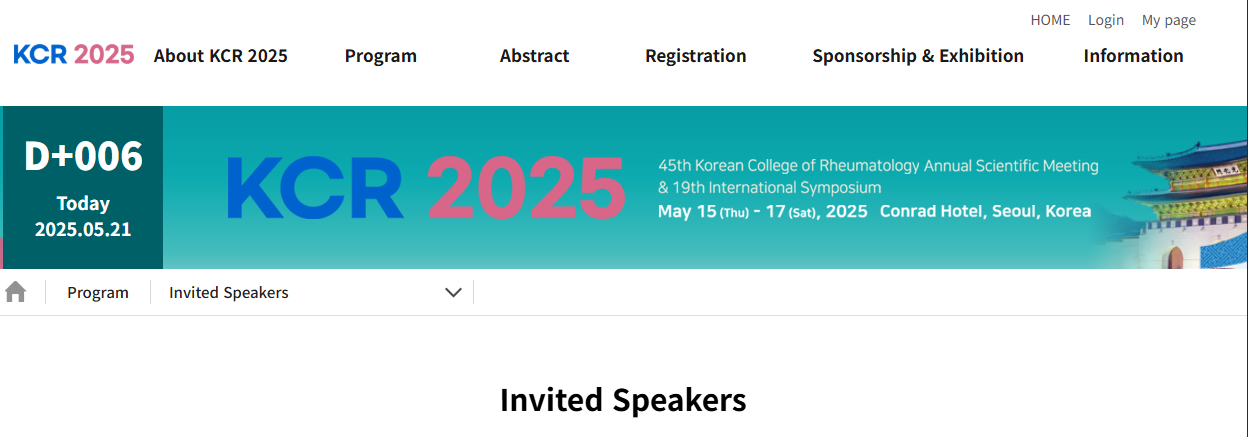The width and height of the screenshot is (1248, 437).
Task: Click the palace gate illustration in the banner
Action: (x=1180, y=205)
